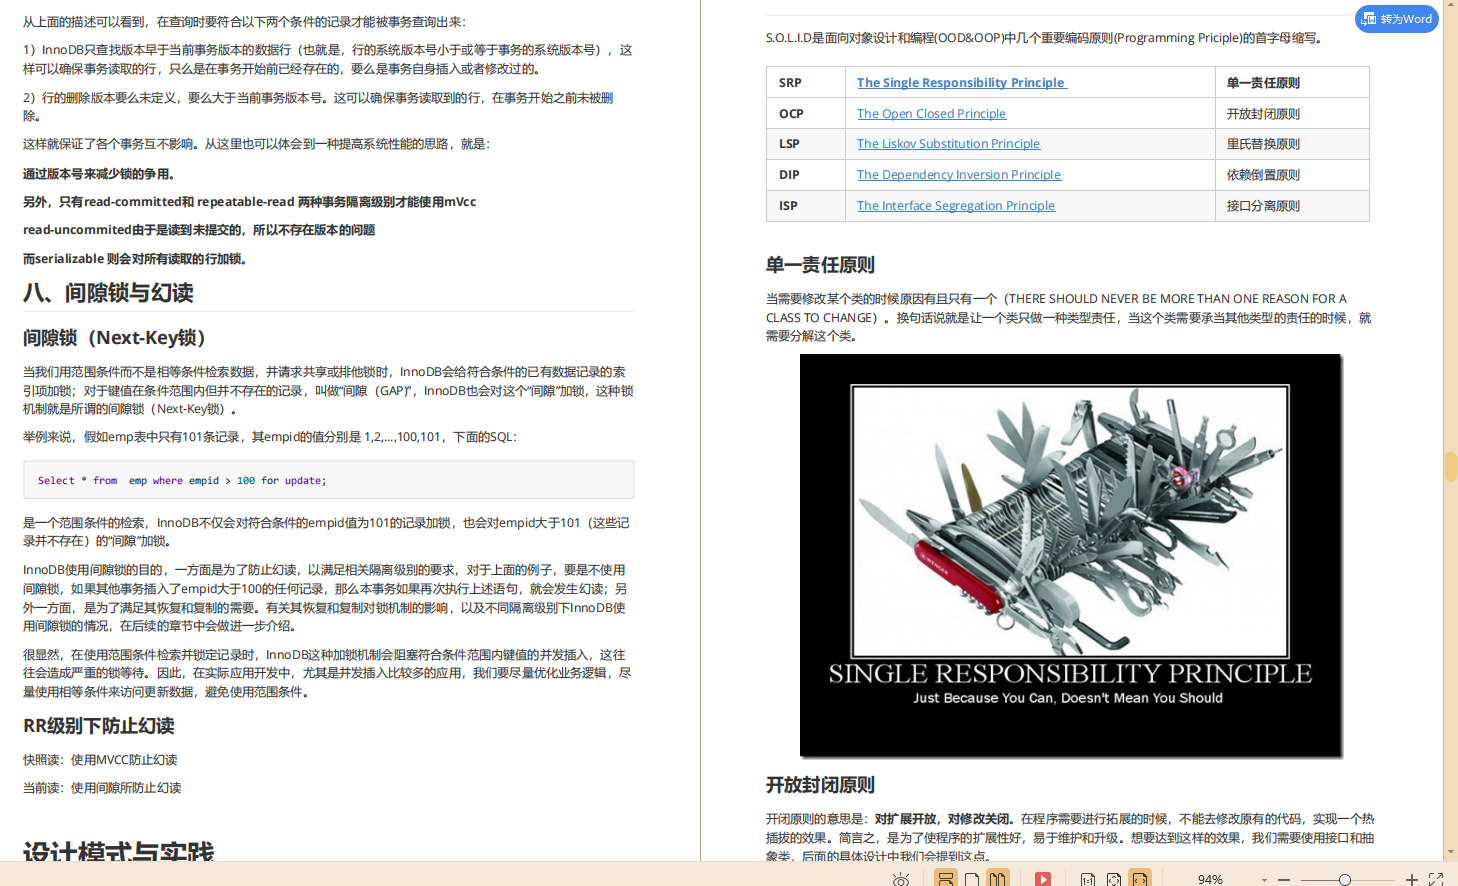1458x886 pixels.
Task: Toggle fit-width page display mode
Action: (1138, 877)
